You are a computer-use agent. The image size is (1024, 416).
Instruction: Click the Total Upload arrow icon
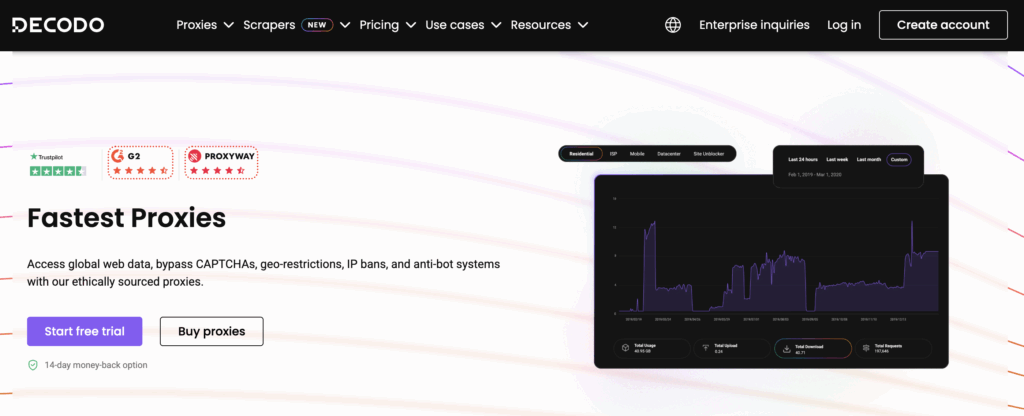[x=705, y=348]
